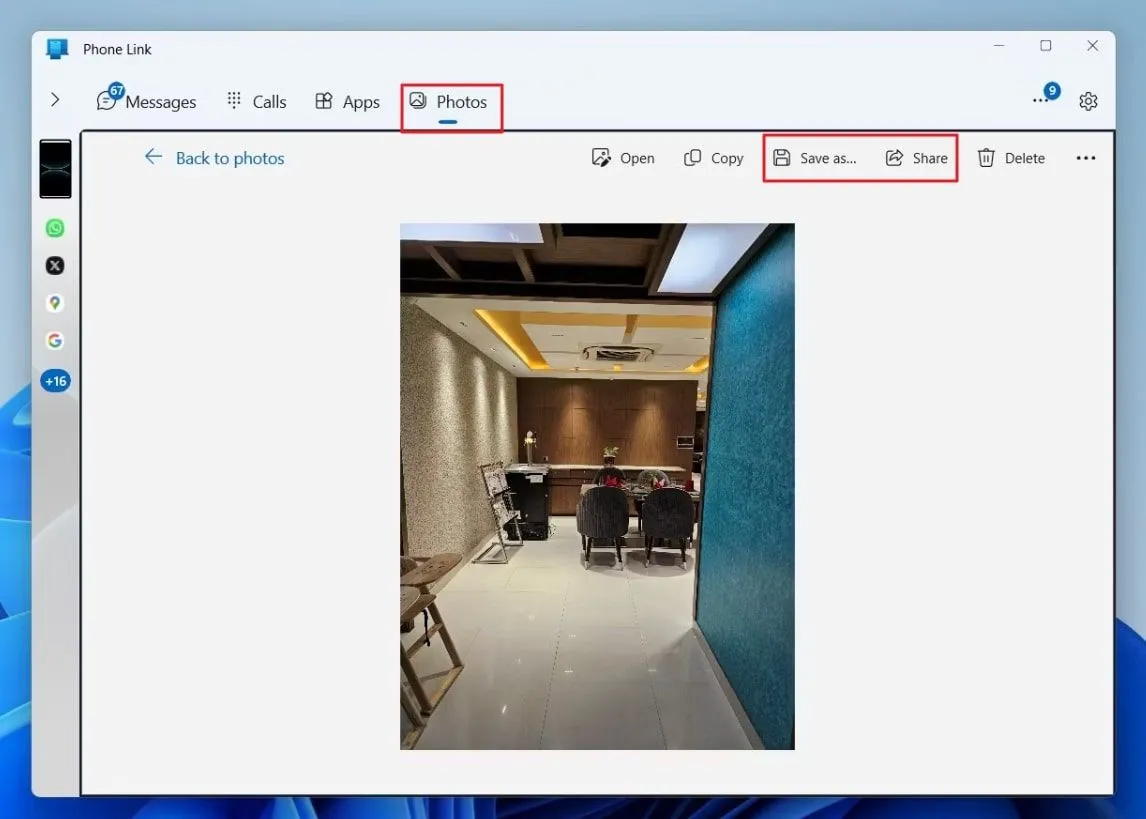This screenshot has width=1146, height=819.
Task: Open Google app from sidebar
Action: [x=55, y=340]
